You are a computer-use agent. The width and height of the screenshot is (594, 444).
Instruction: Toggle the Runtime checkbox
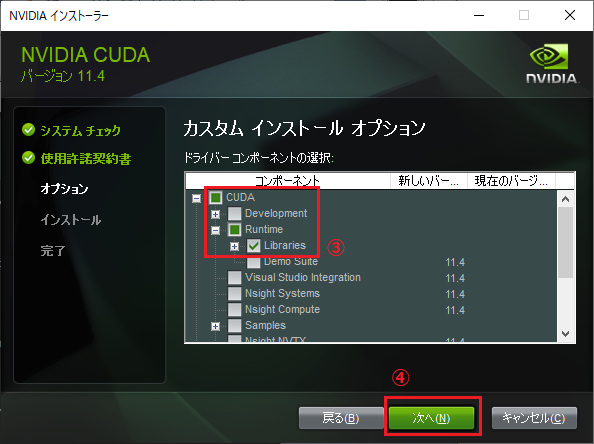pos(234,229)
